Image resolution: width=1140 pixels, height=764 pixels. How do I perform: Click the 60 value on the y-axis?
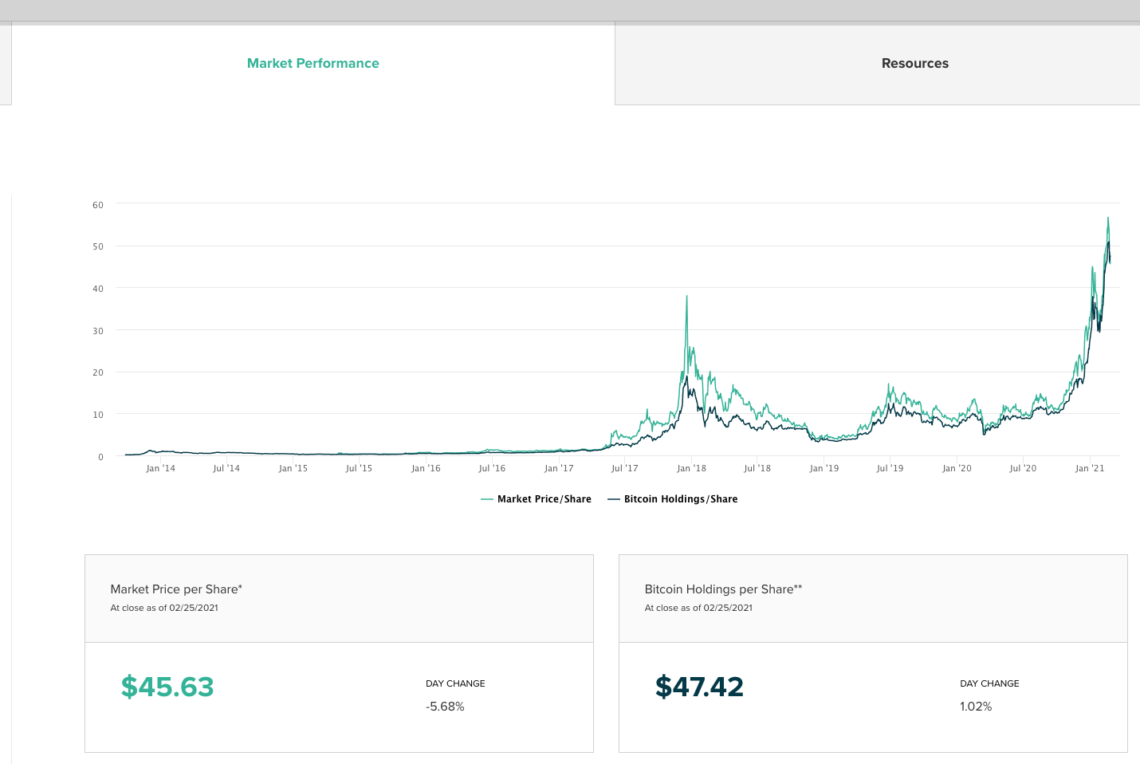pyautogui.click(x=98, y=204)
